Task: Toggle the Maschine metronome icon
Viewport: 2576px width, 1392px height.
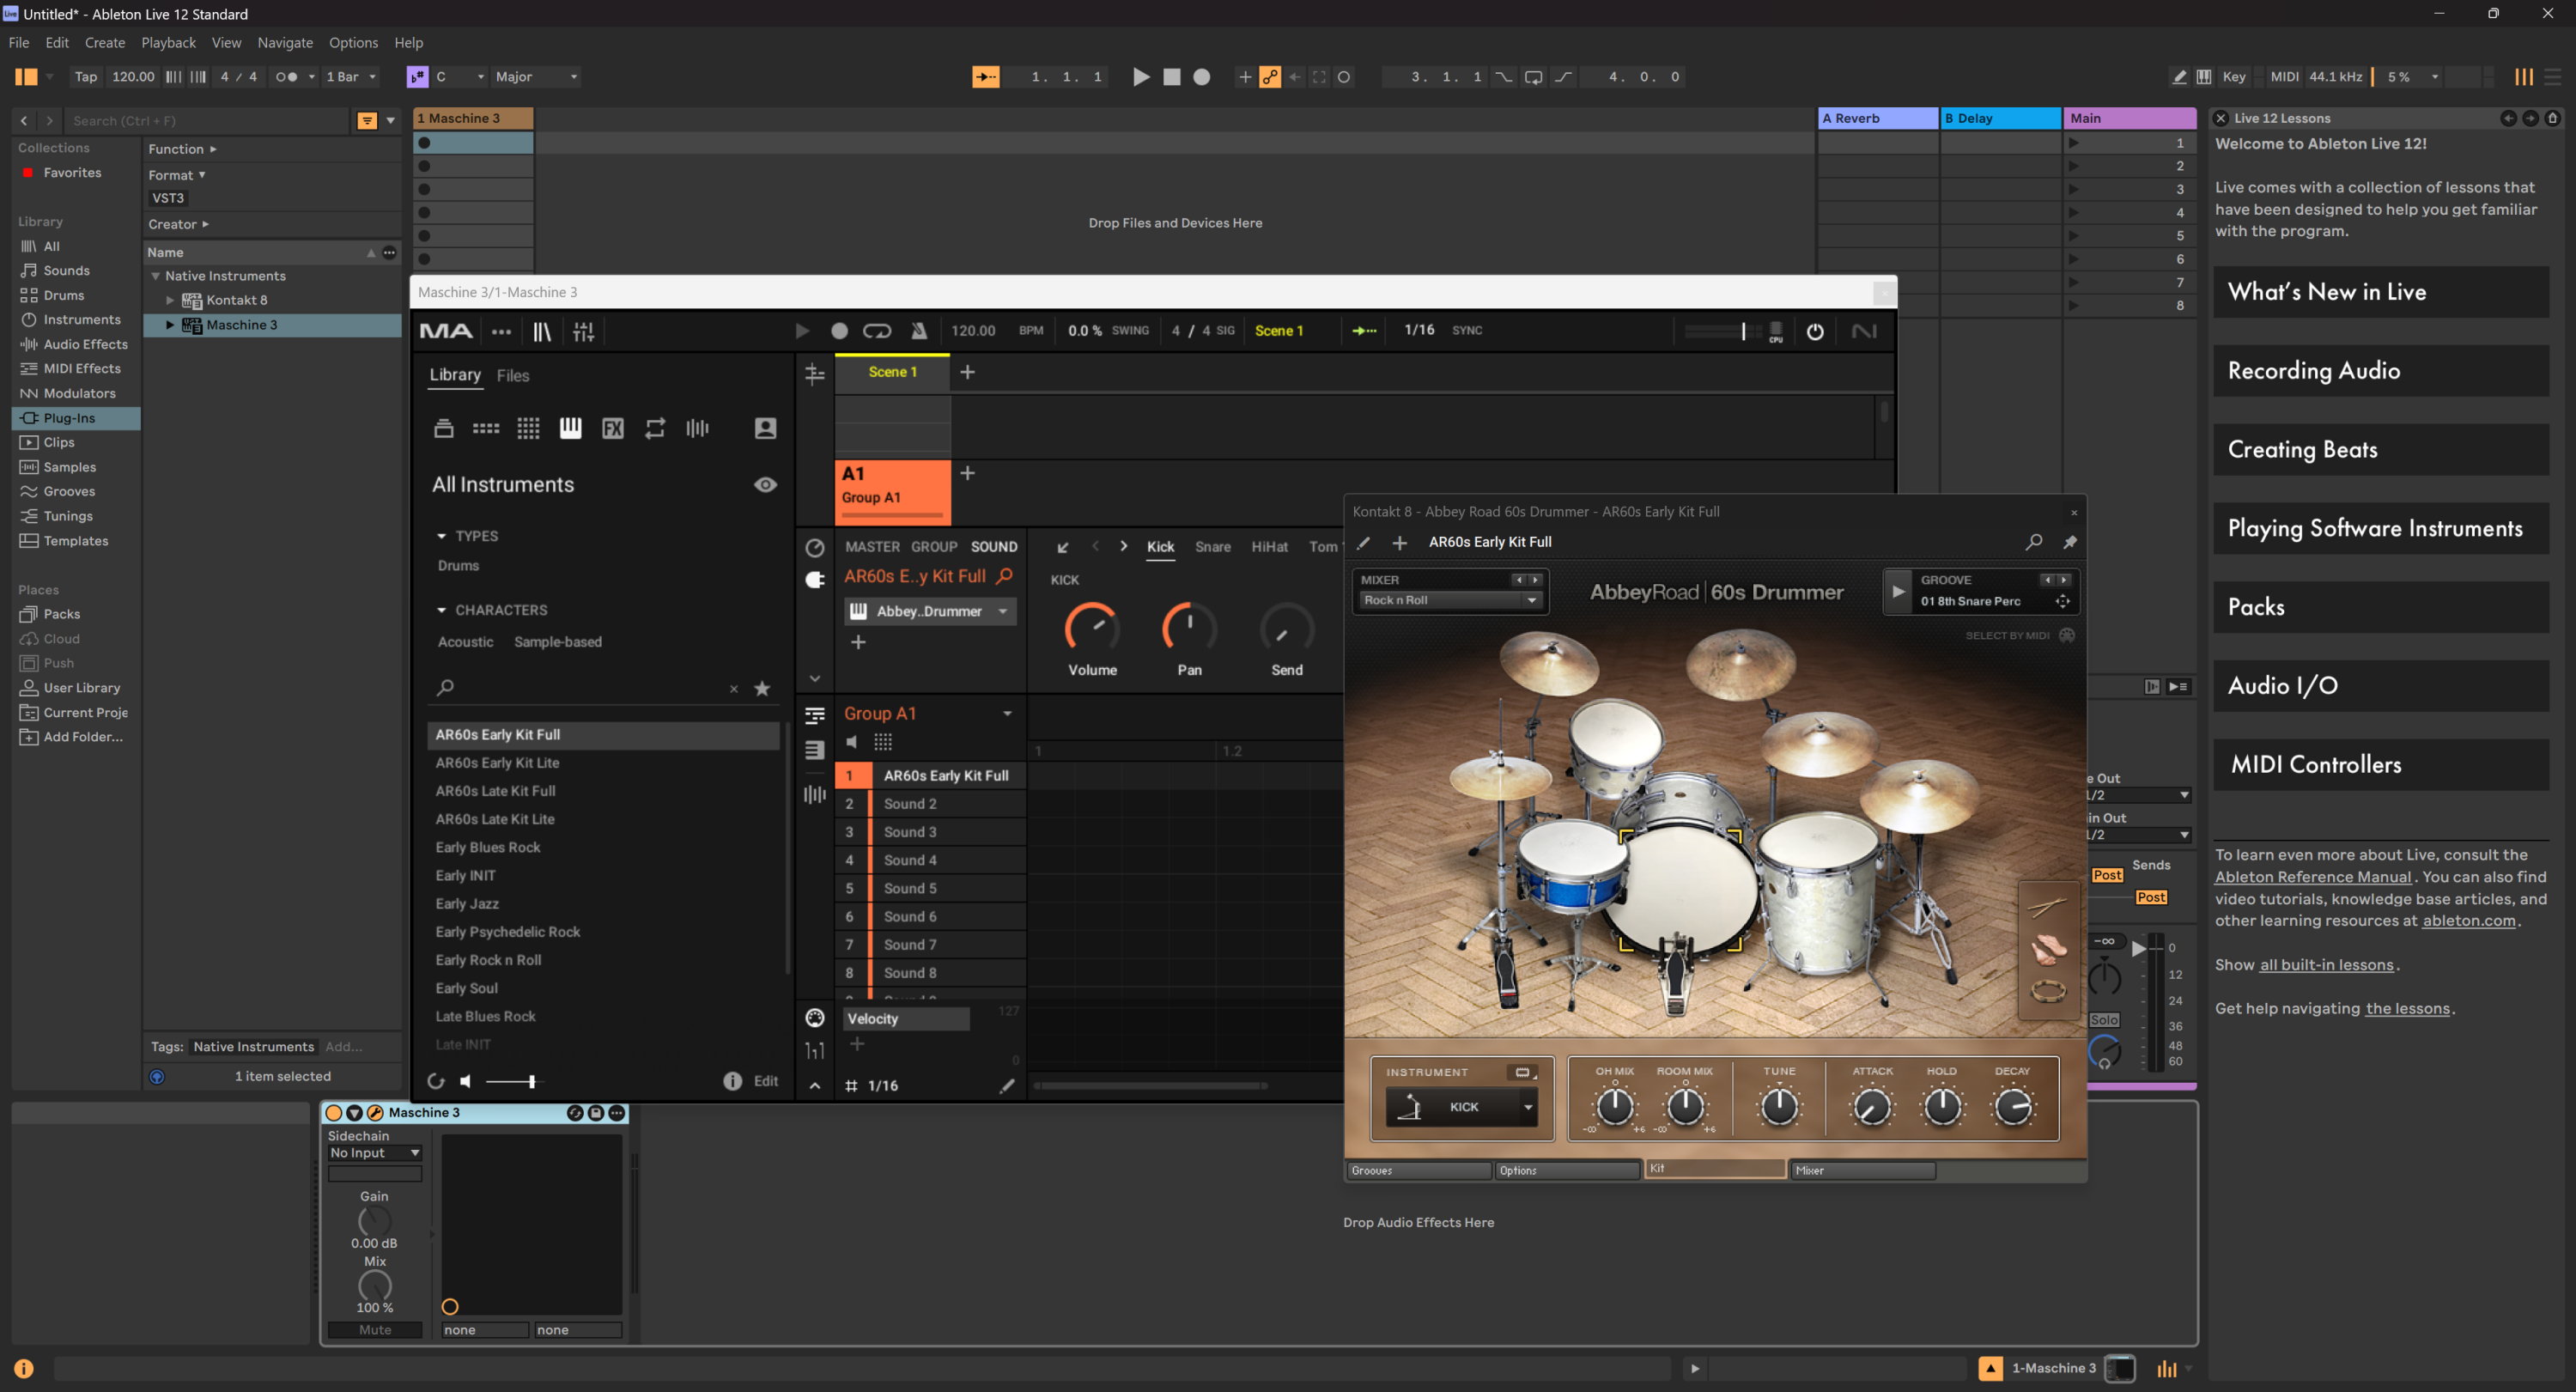Action: (x=918, y=331)
